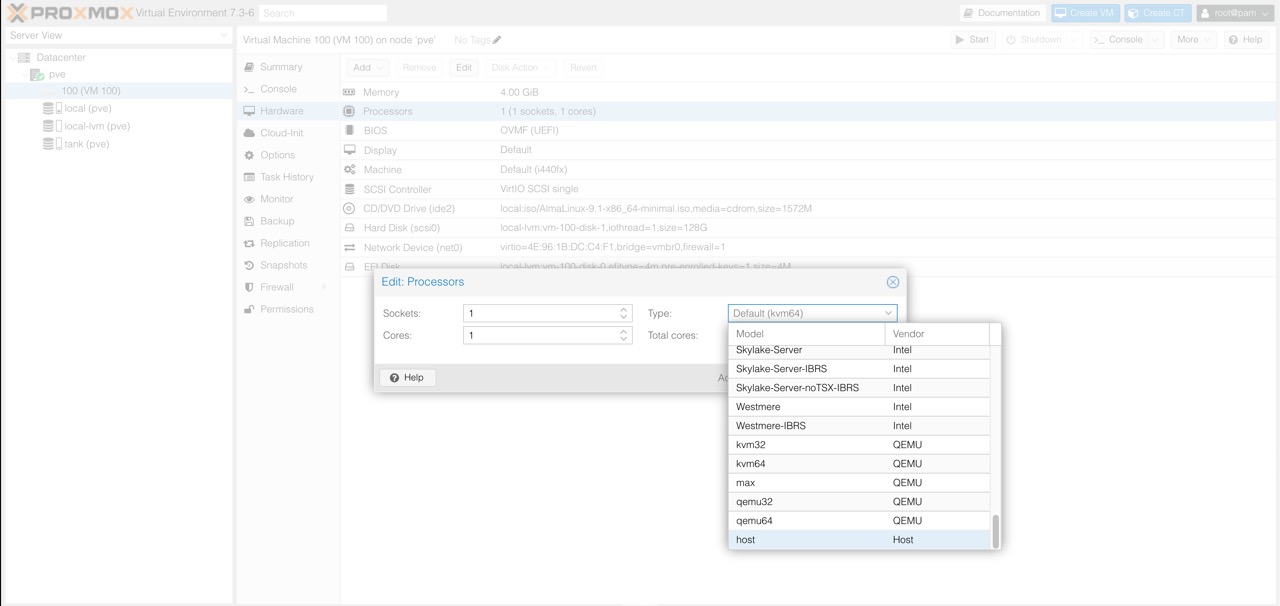Click the Edit button in hardware toolbar
Image resolution: width=1280 pixels, height=606 pixels.
[x=463, y=67]
